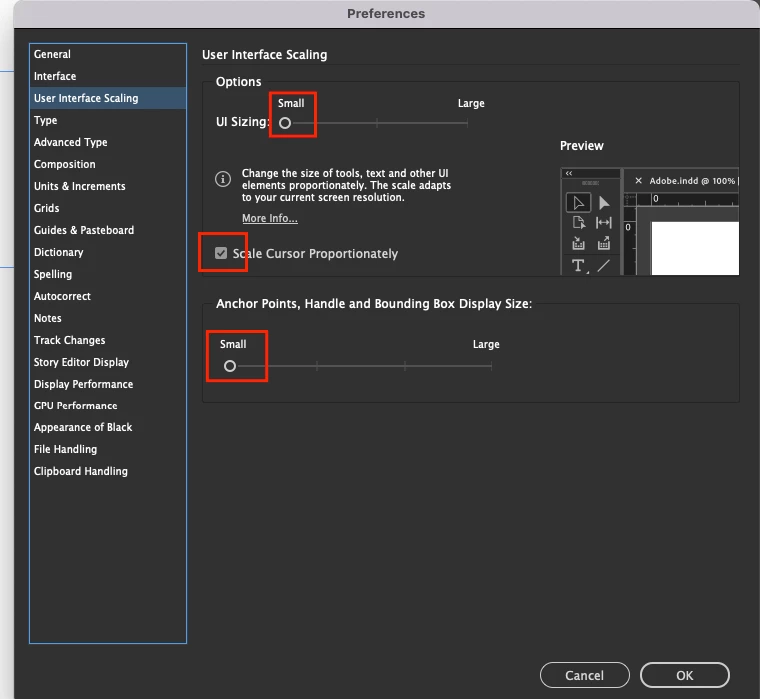Select the Page tool in Preview
This screenshot has width=760, height=699.
tap(579, 222)
